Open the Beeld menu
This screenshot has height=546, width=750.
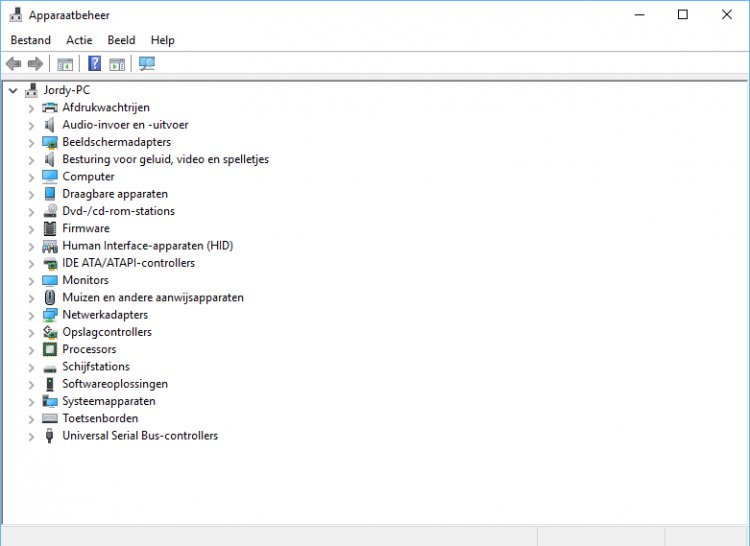click(x=121, y=40)
